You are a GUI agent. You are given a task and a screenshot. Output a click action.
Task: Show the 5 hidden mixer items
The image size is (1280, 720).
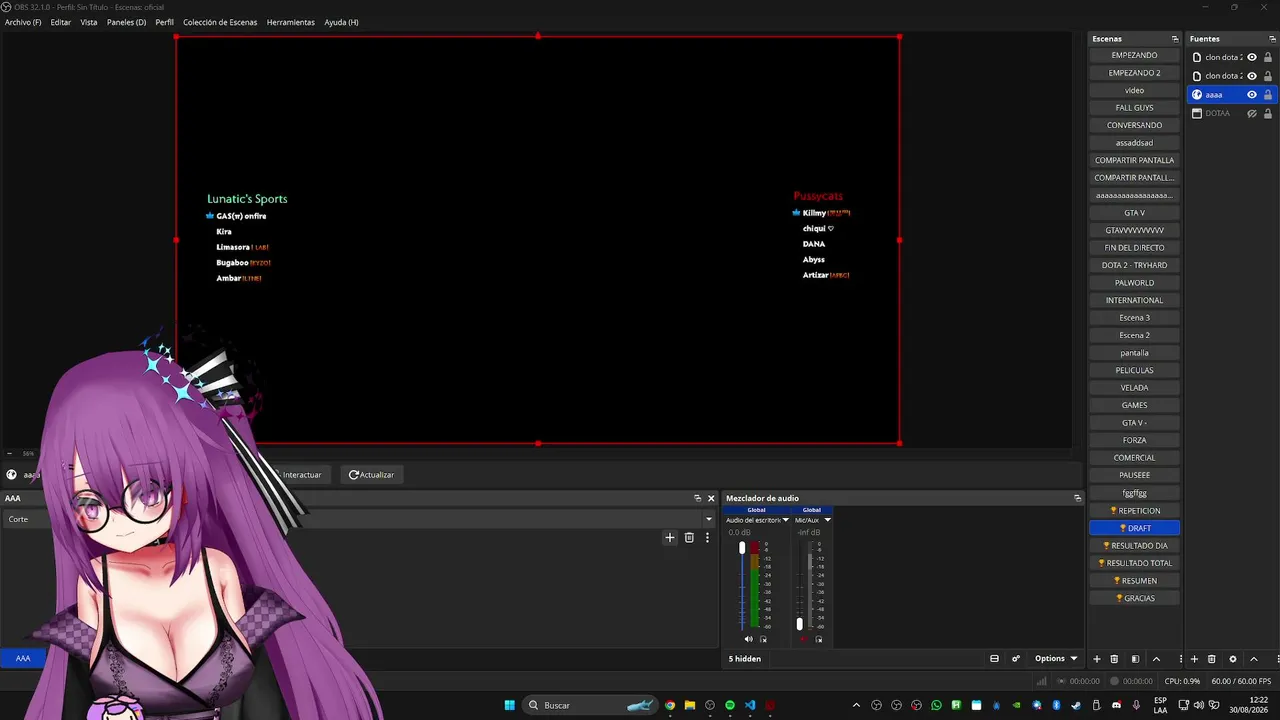[745, 659]
